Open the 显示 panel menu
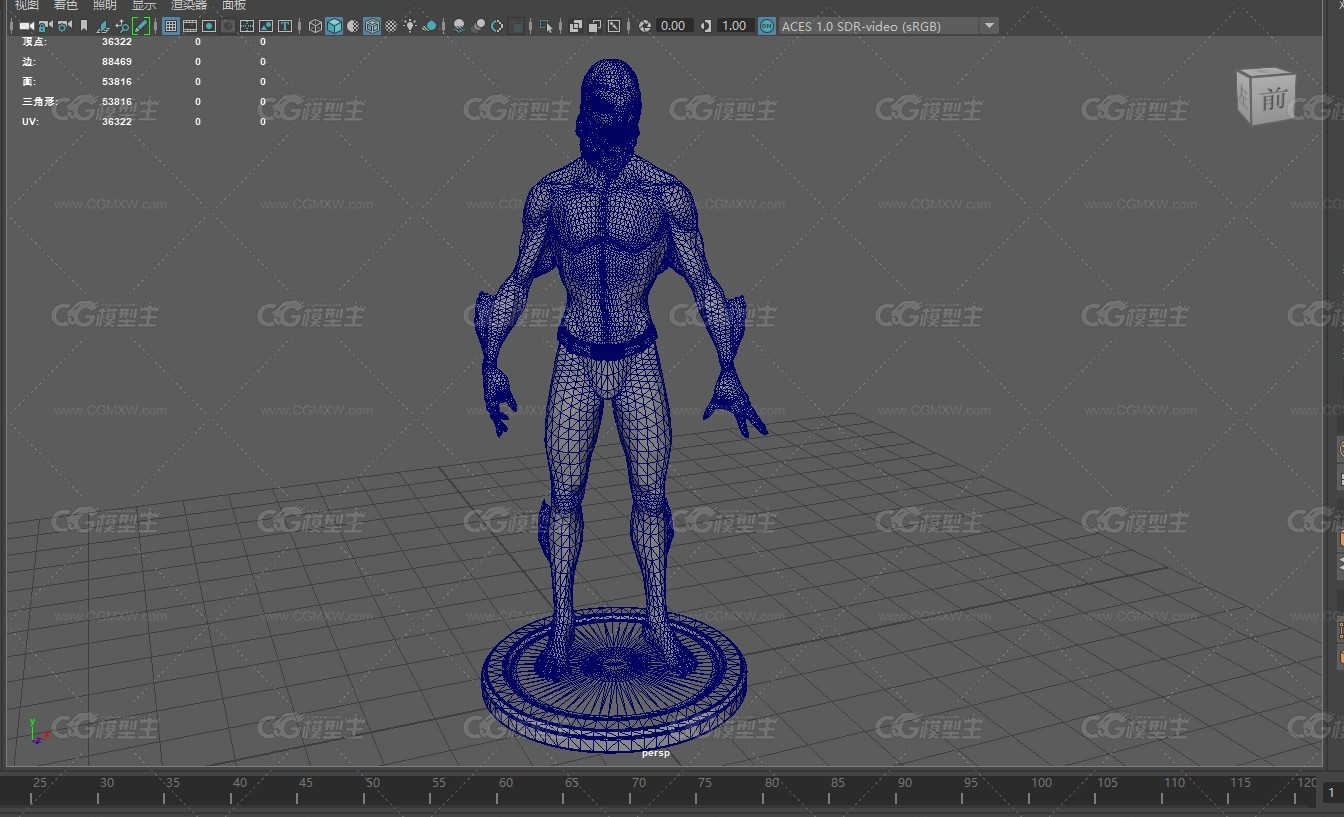1344x817 pixels. 144,5
